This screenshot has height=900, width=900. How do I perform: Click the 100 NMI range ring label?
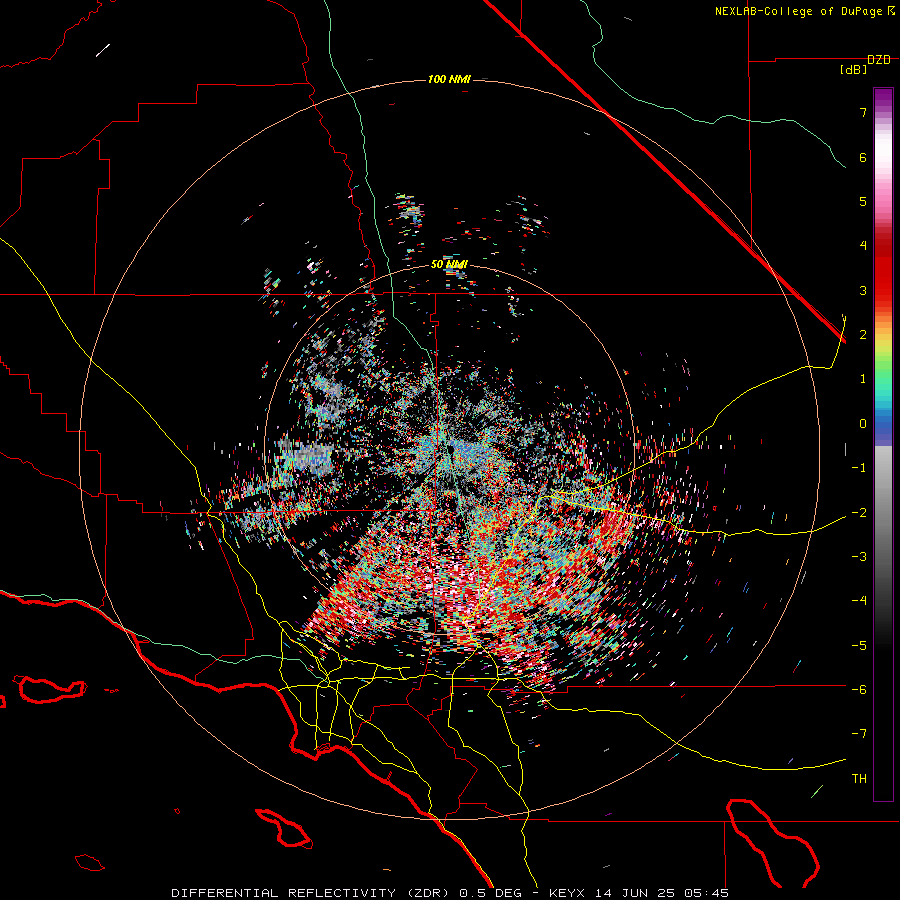point(449,79)
